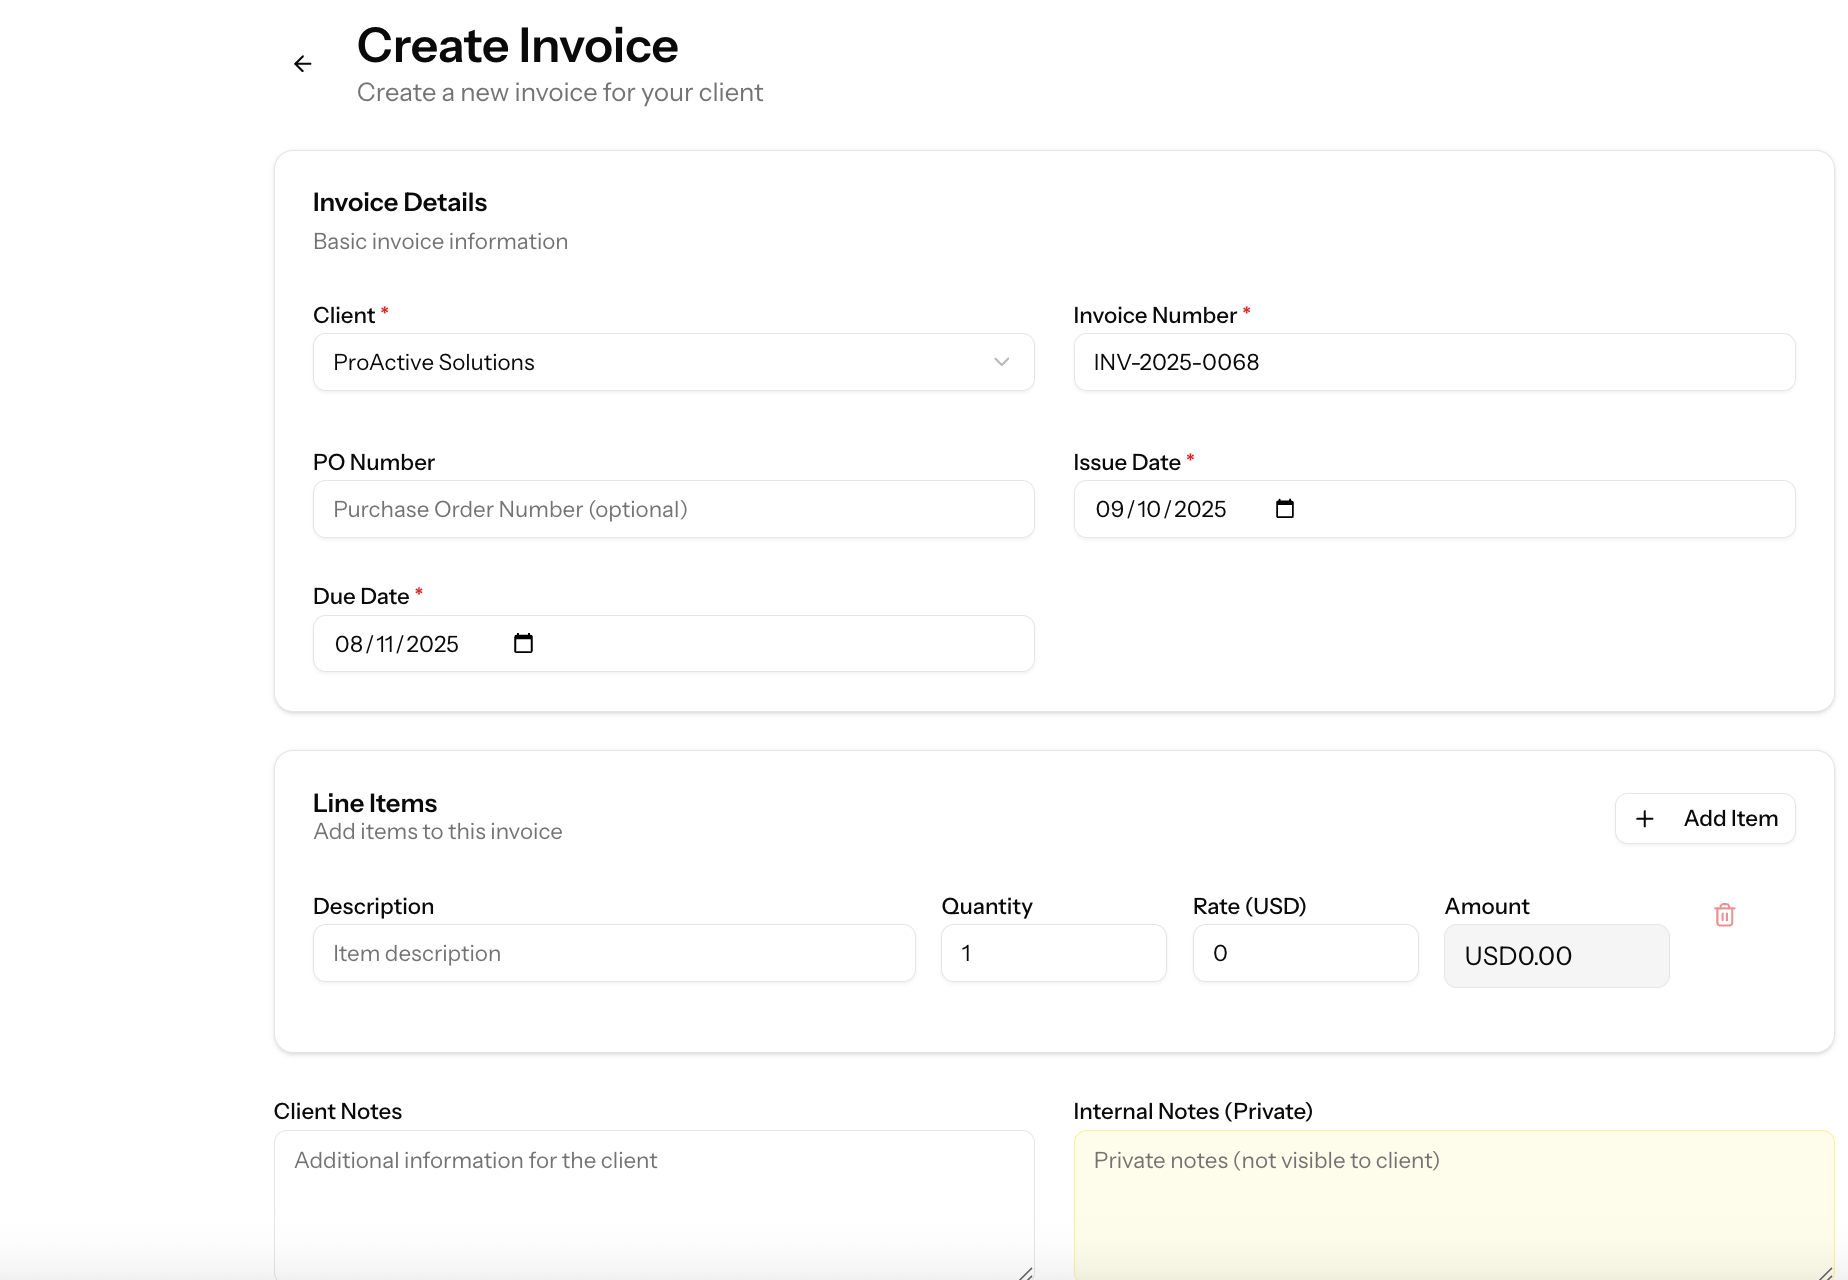
Task: Click the dropdown chevron on the Client field
Action: tap(1001, 362)
